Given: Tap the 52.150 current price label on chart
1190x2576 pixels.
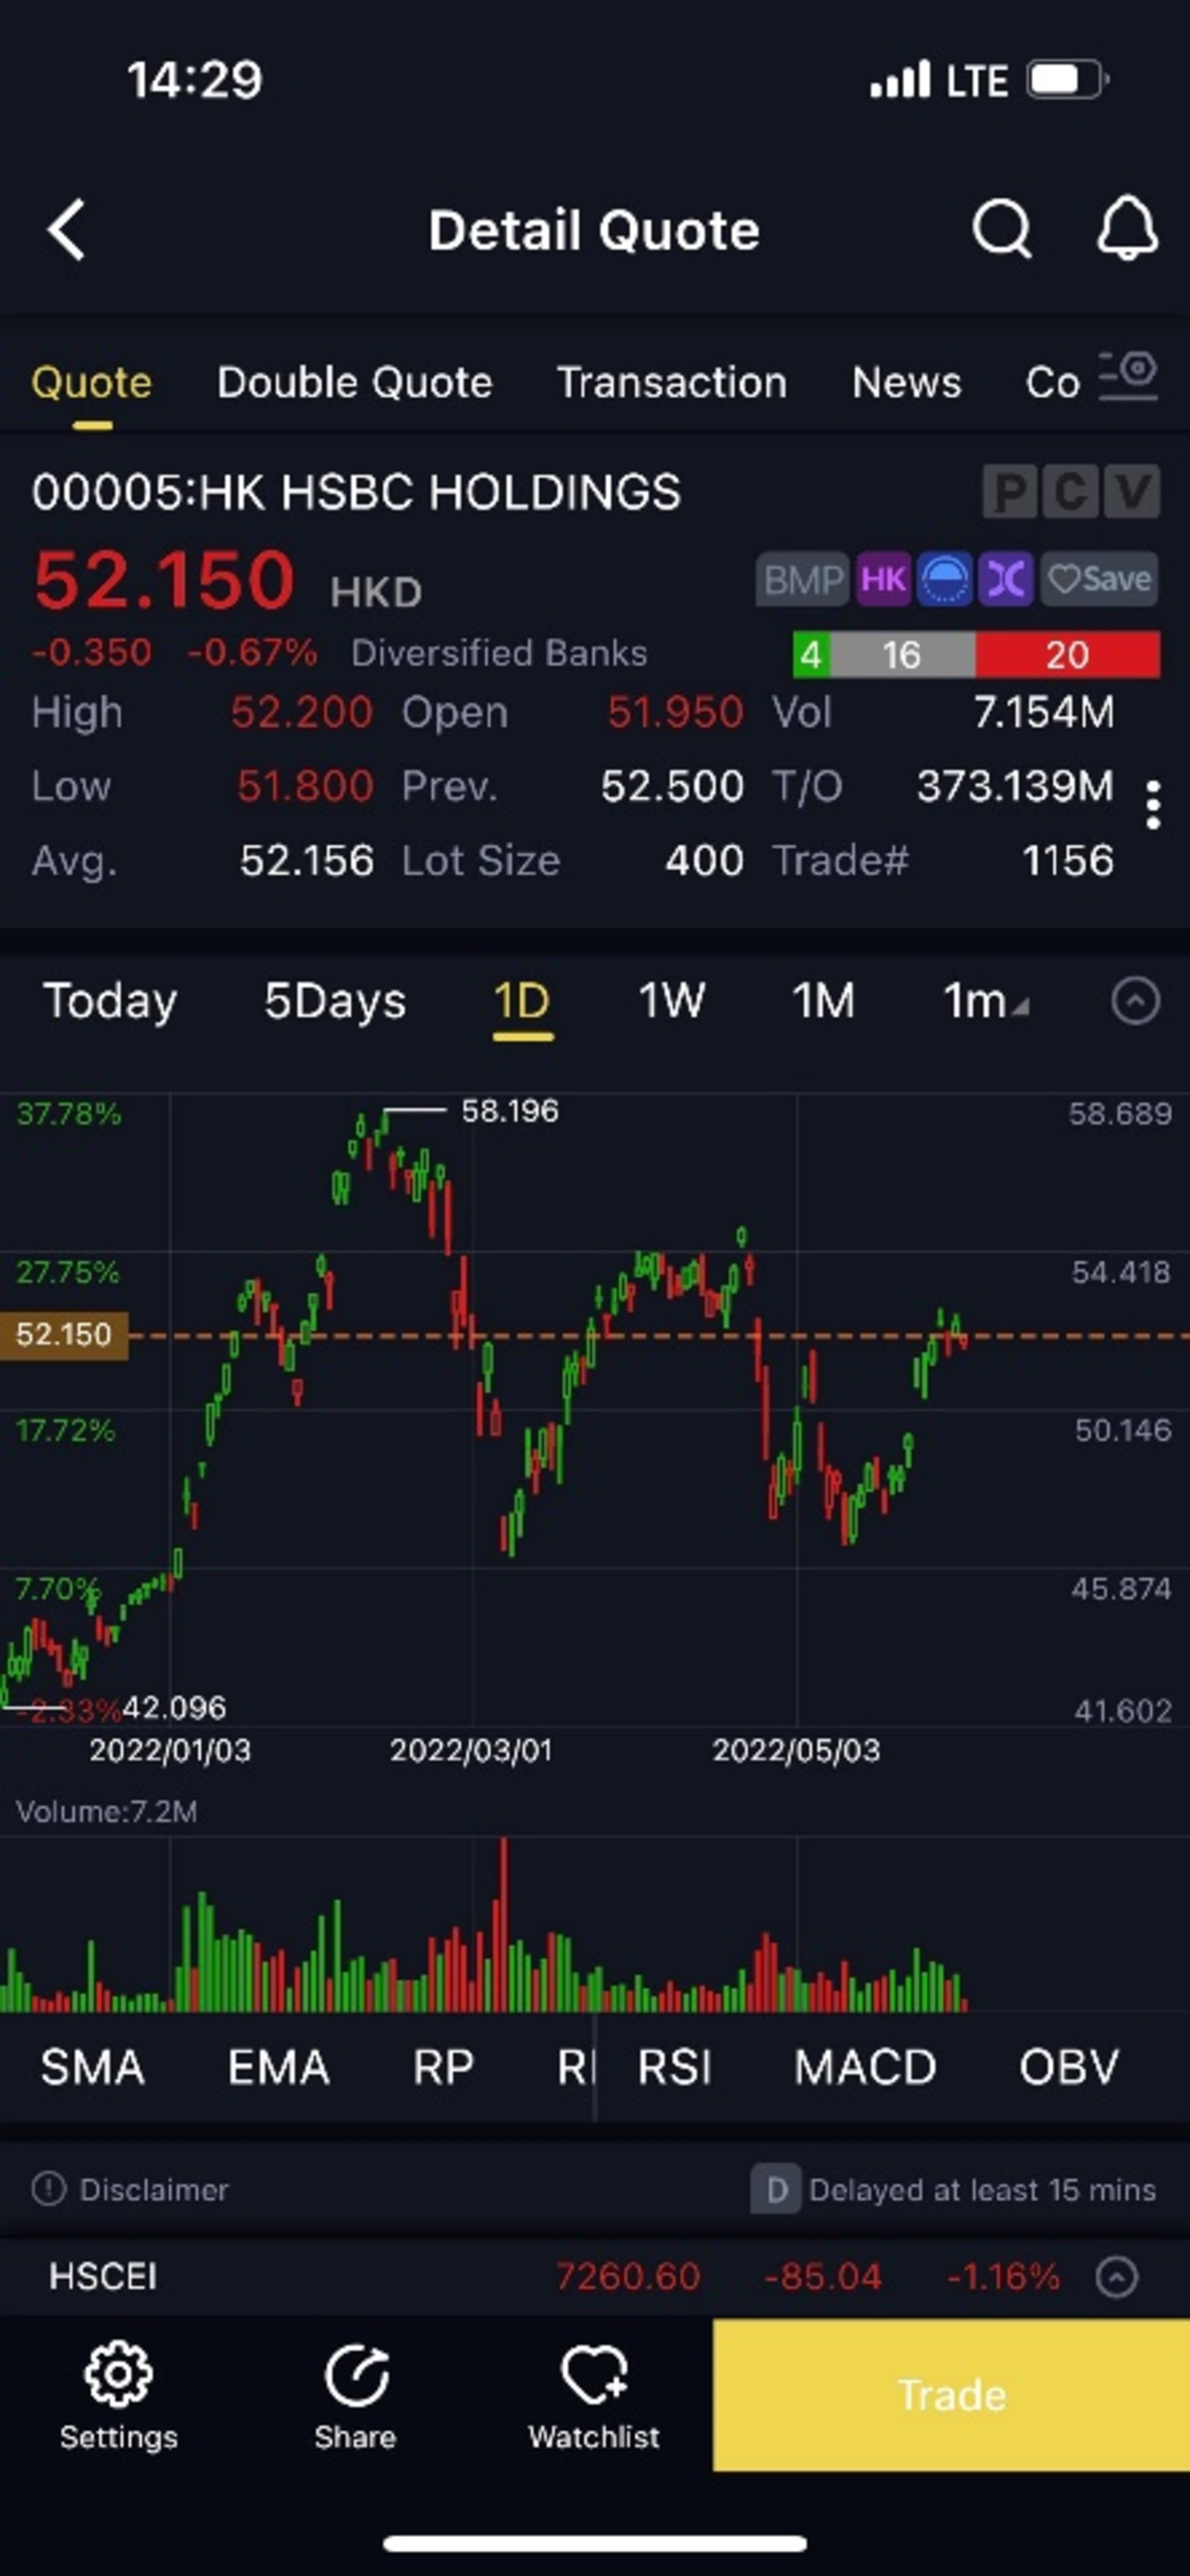Looking at the screenshot, I should coord(64,1334).
